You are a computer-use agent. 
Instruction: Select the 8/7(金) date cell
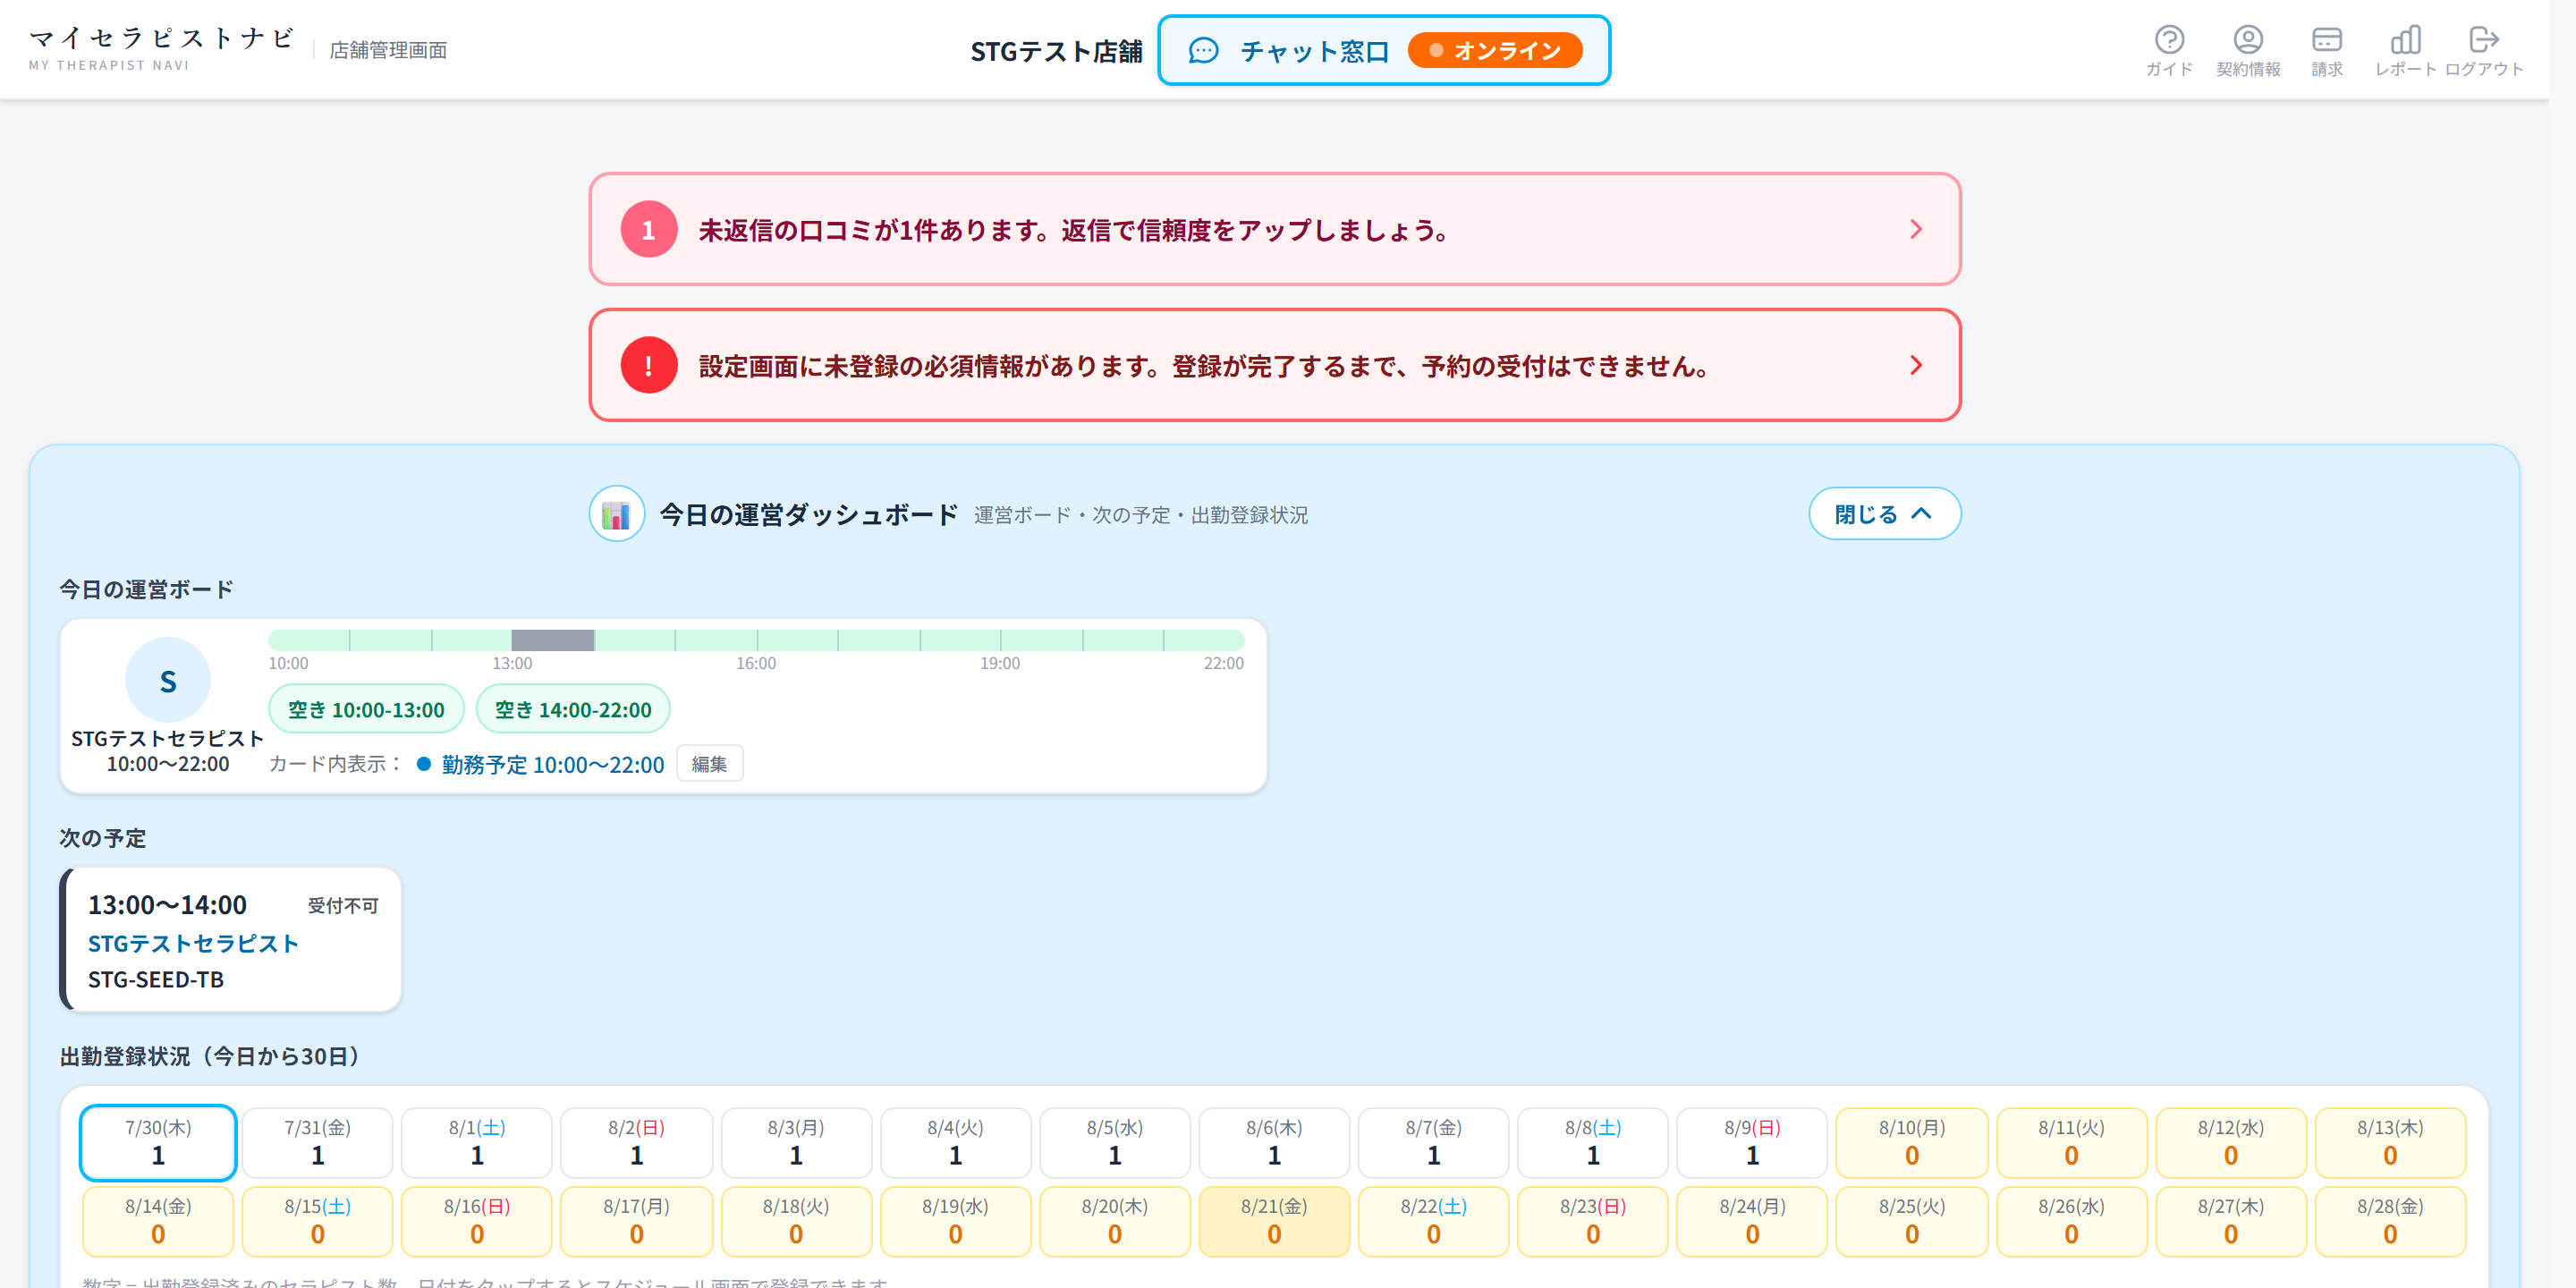(1433, 1142)
